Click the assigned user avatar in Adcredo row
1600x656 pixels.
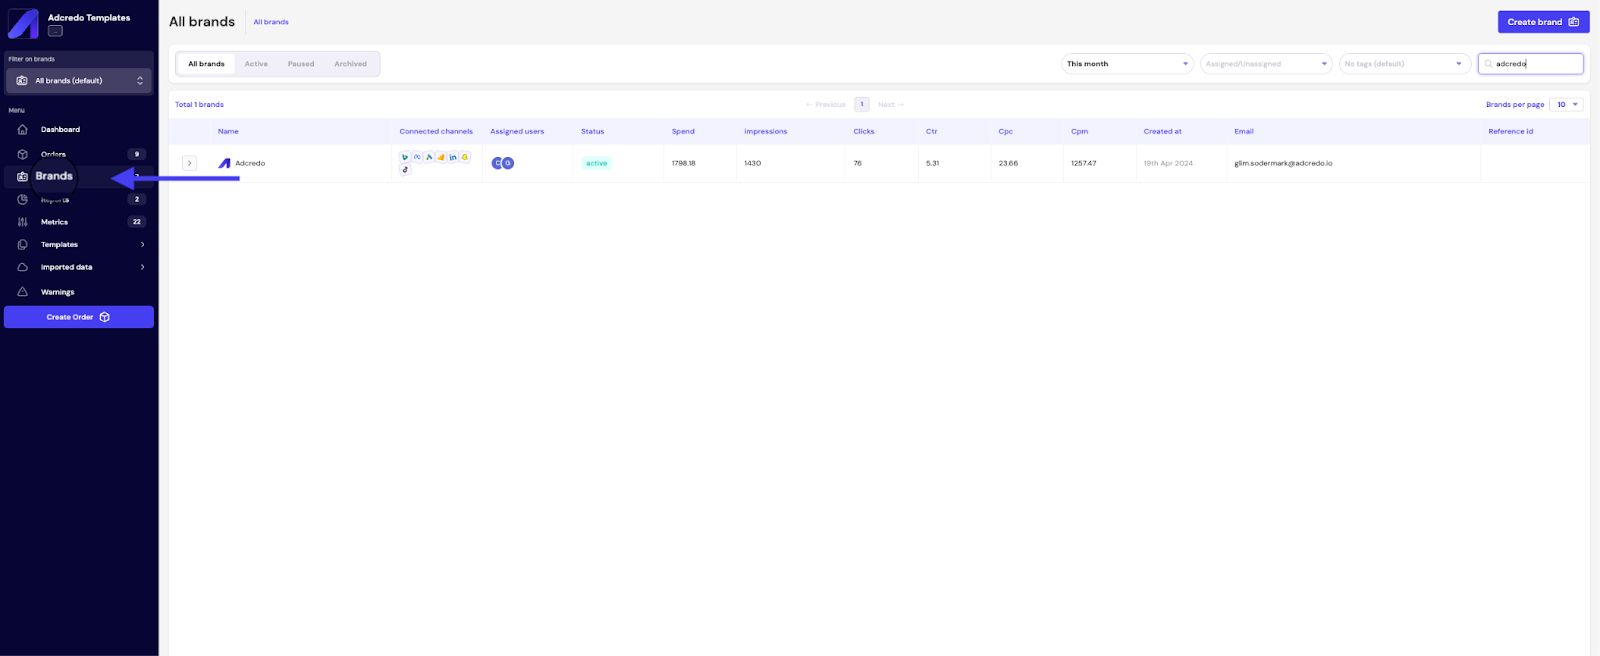(498, 163)
